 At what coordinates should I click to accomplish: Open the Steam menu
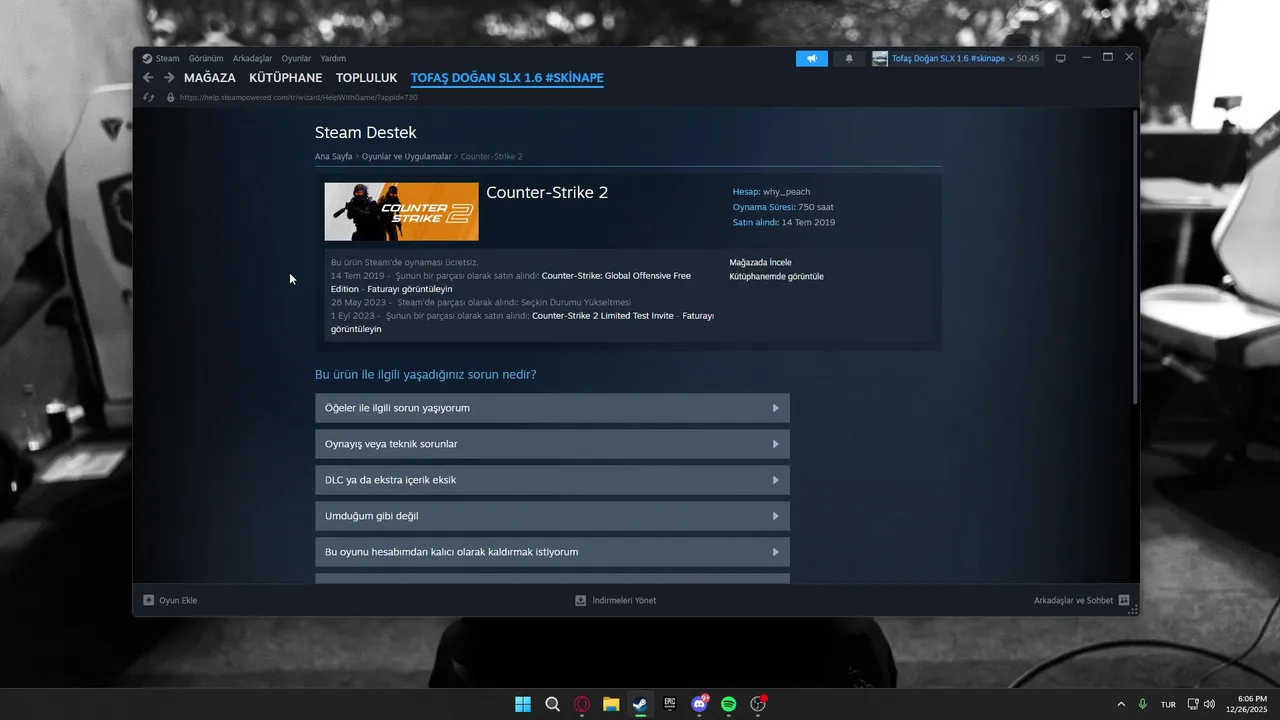coord(167,58)
